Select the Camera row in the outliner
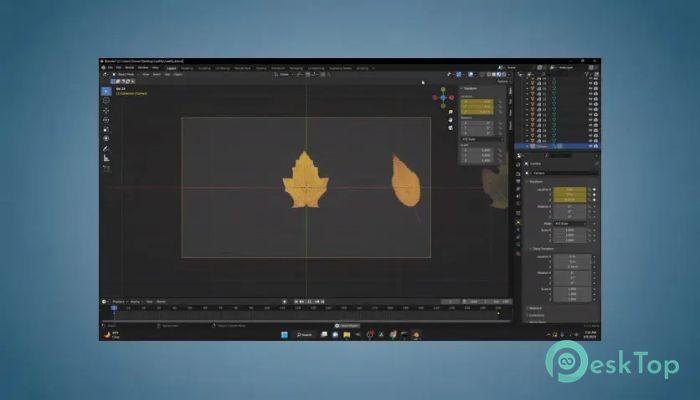 (x=557, y=146)
